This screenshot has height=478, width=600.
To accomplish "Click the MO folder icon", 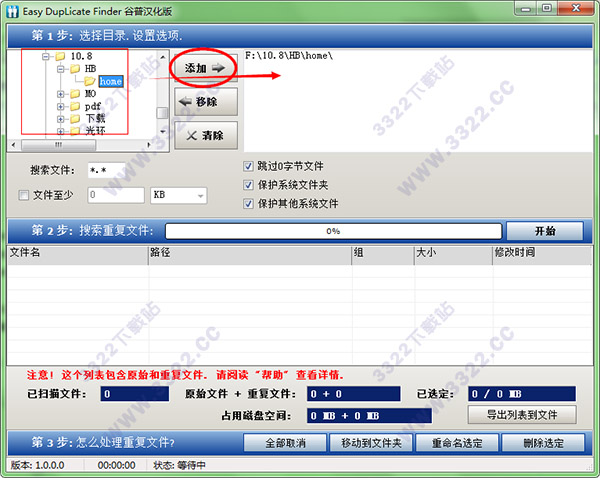I will pos(75,94).
